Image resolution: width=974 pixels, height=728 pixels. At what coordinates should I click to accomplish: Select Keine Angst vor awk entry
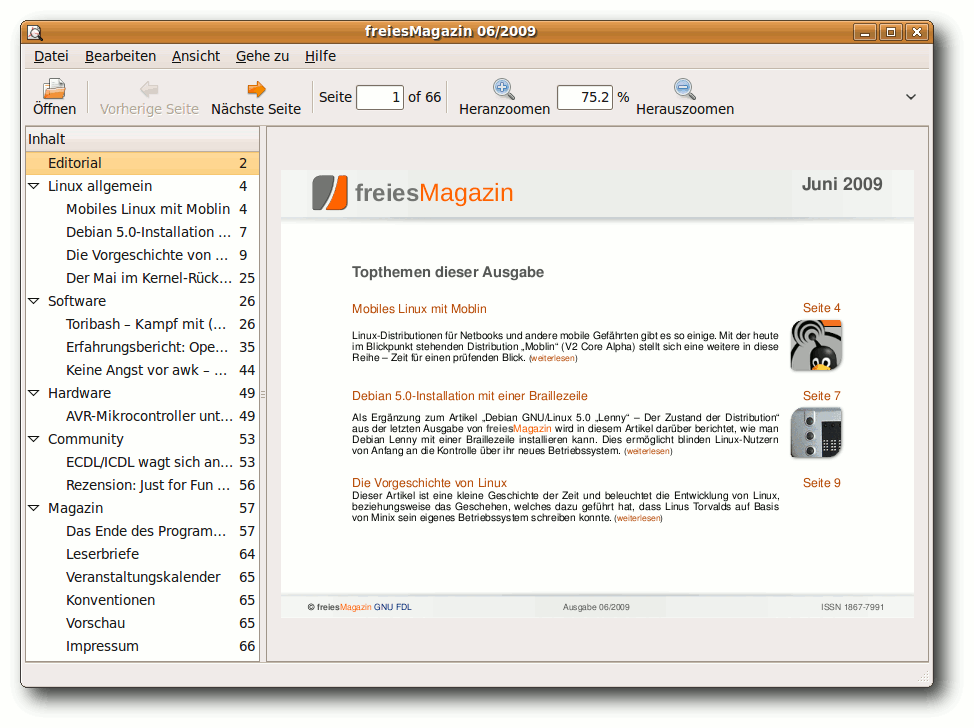[142, 370]
